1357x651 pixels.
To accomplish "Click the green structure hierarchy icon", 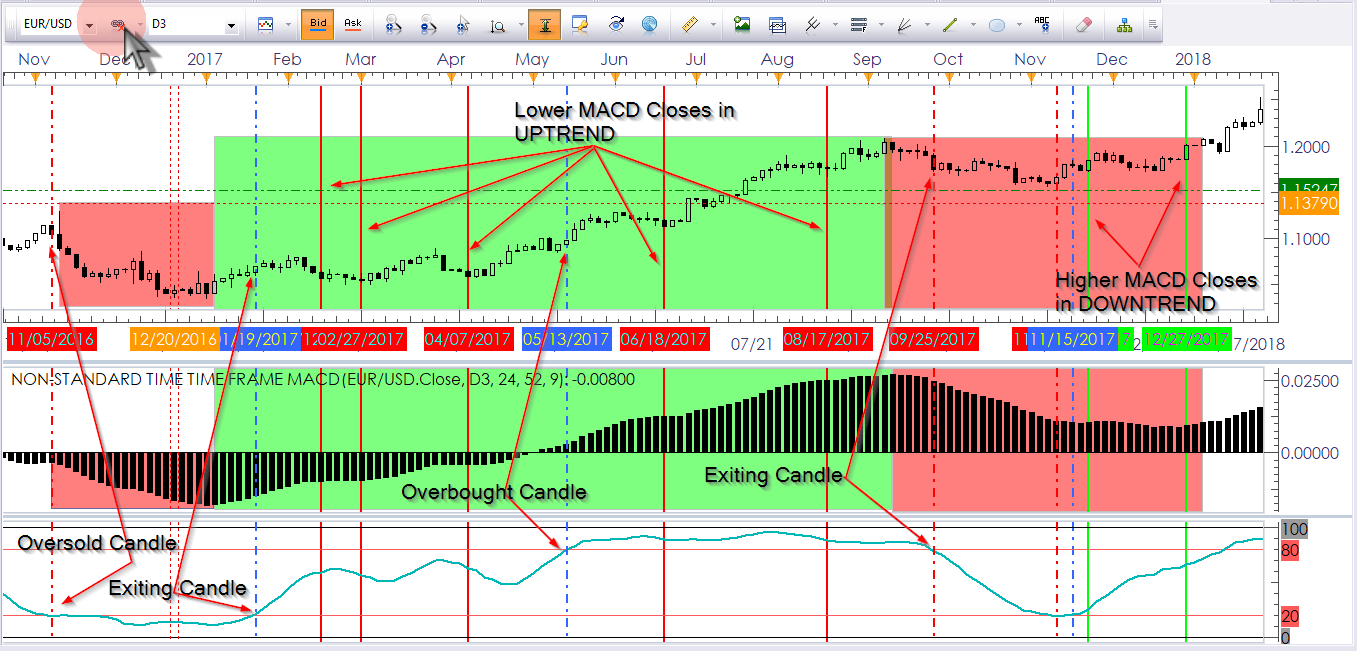I will [x=1124, y=24].
